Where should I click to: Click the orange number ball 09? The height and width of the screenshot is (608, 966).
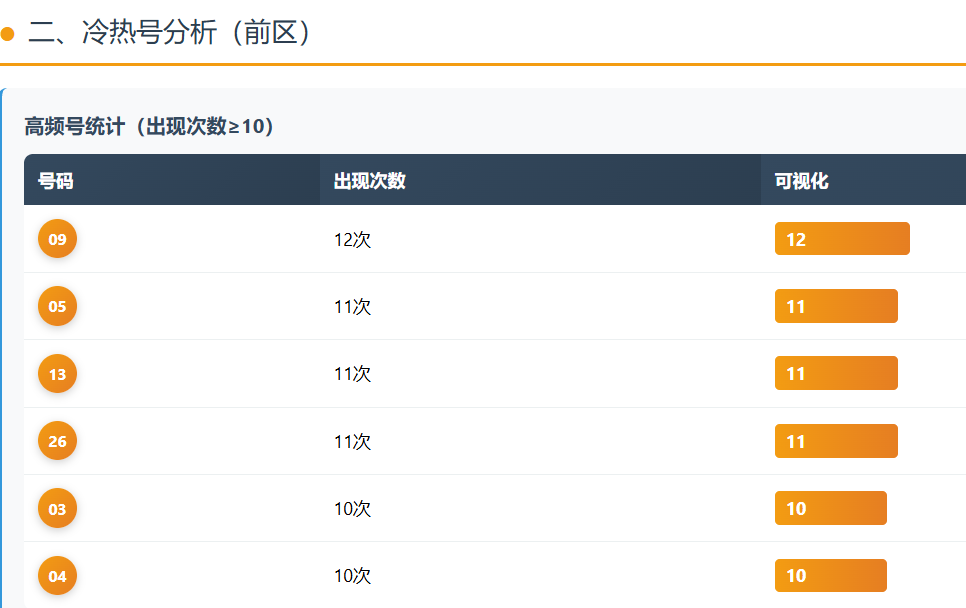coord(57,239)
